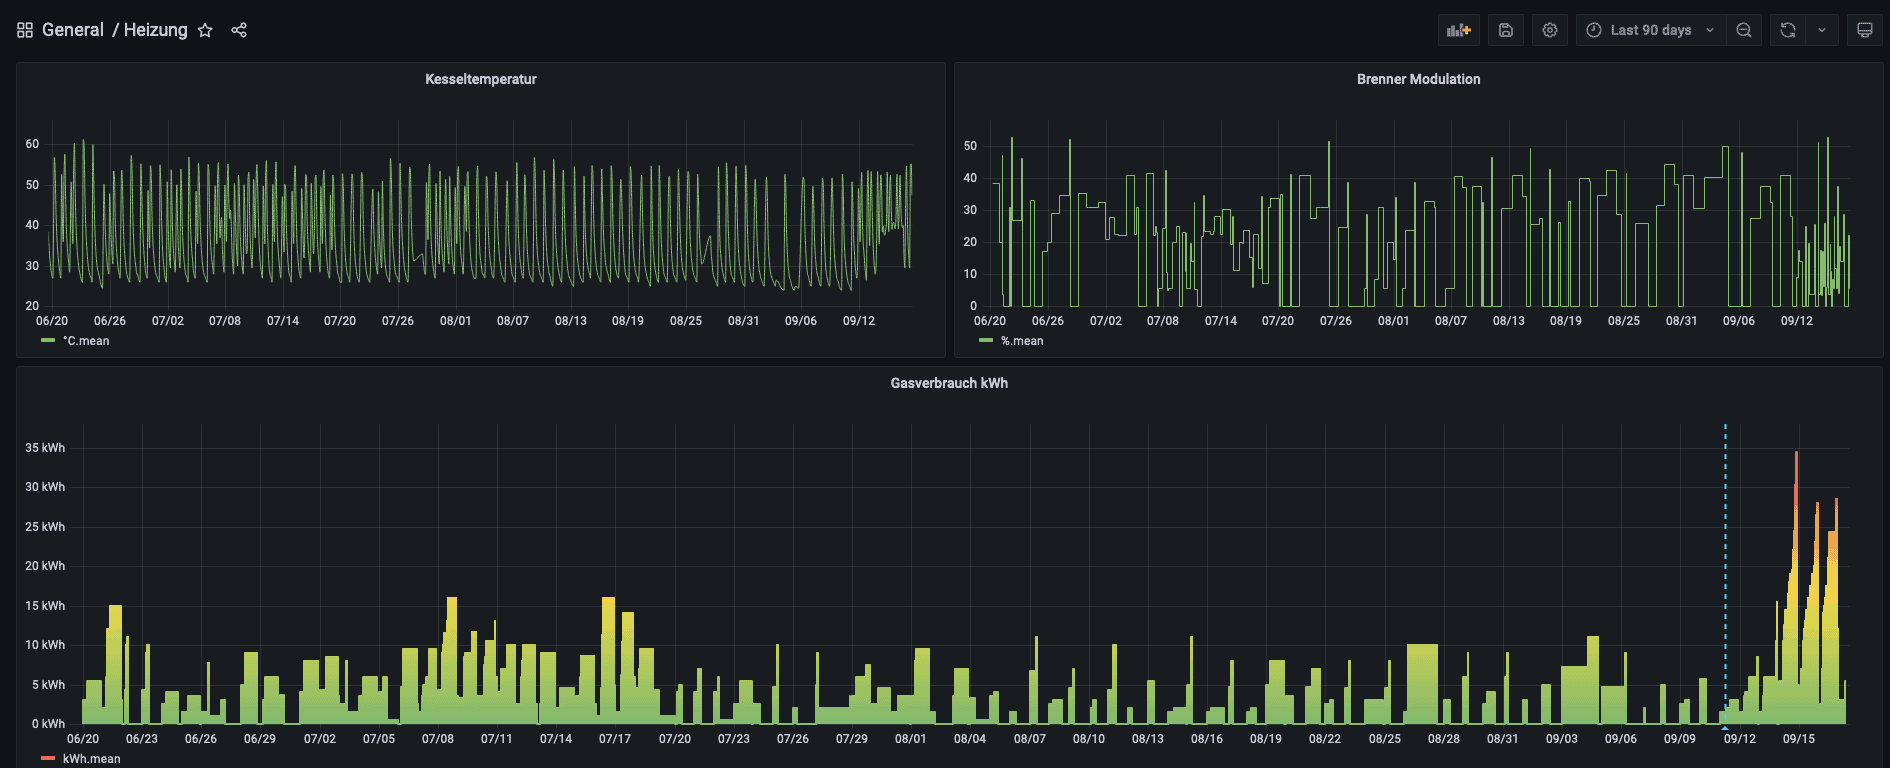This screenshot has width=1890, height=768.
Task: Toggle the °C.mean series in the legend
Action: pos(86,341)
